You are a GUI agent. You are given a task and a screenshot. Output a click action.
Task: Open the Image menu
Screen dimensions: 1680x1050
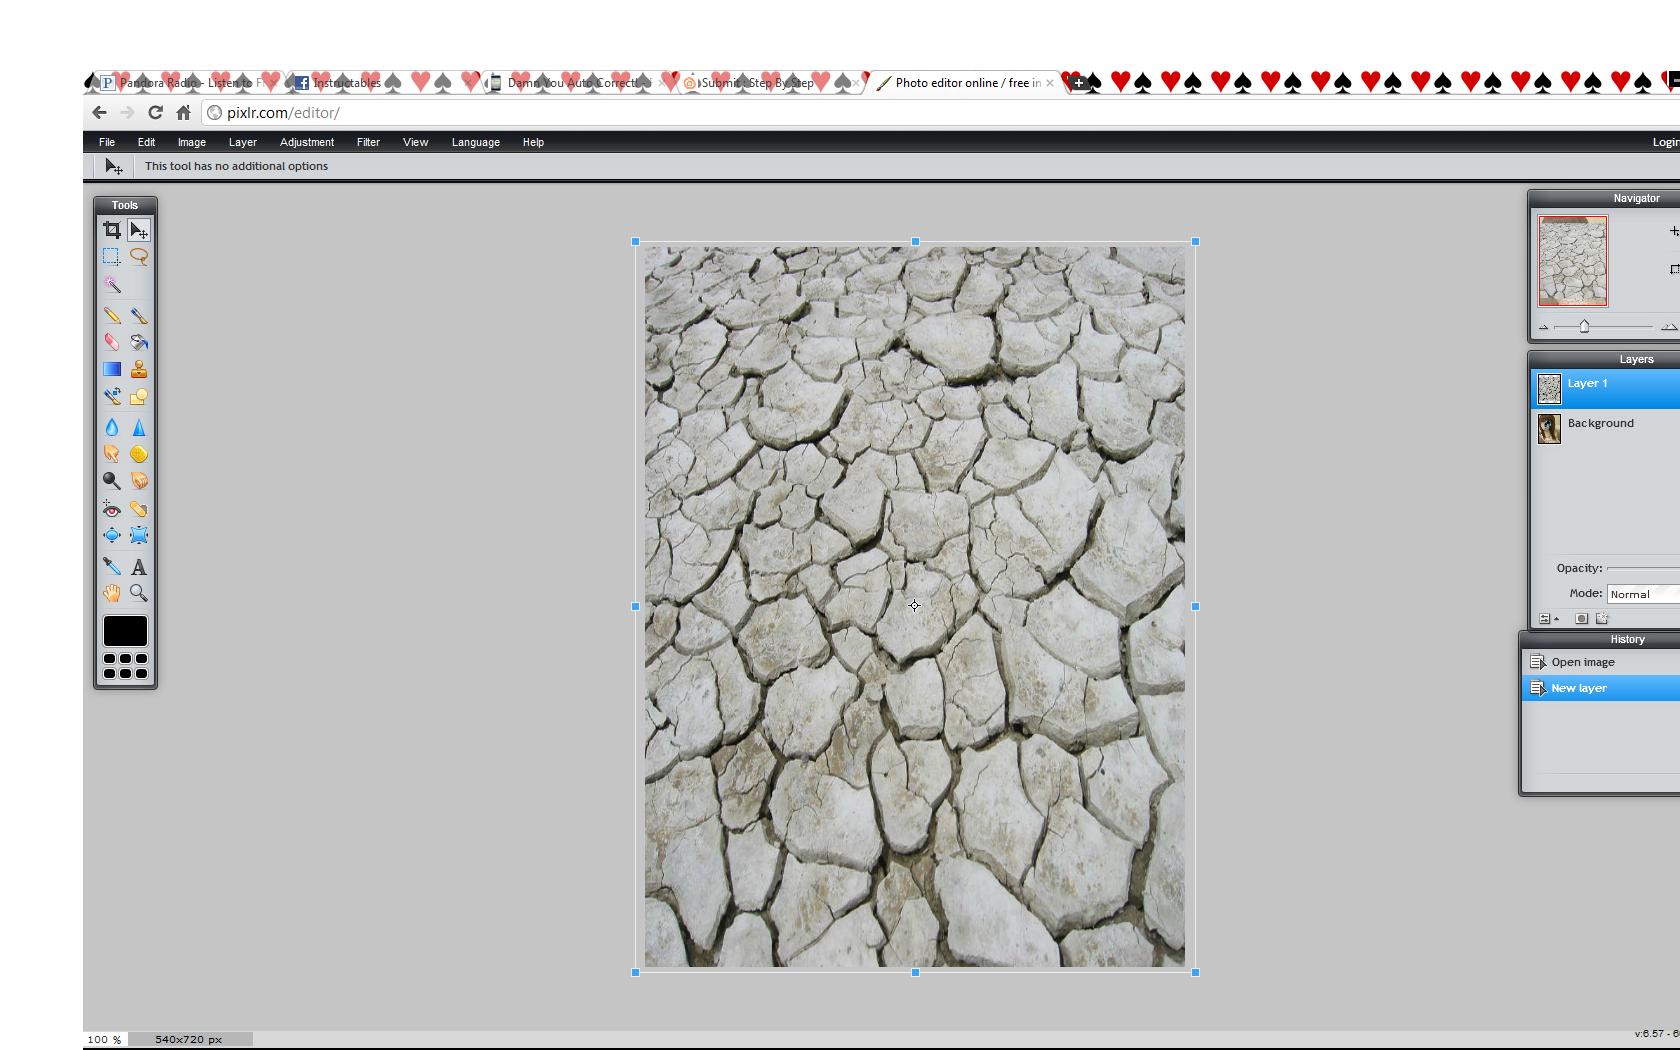tap(192, 142)
